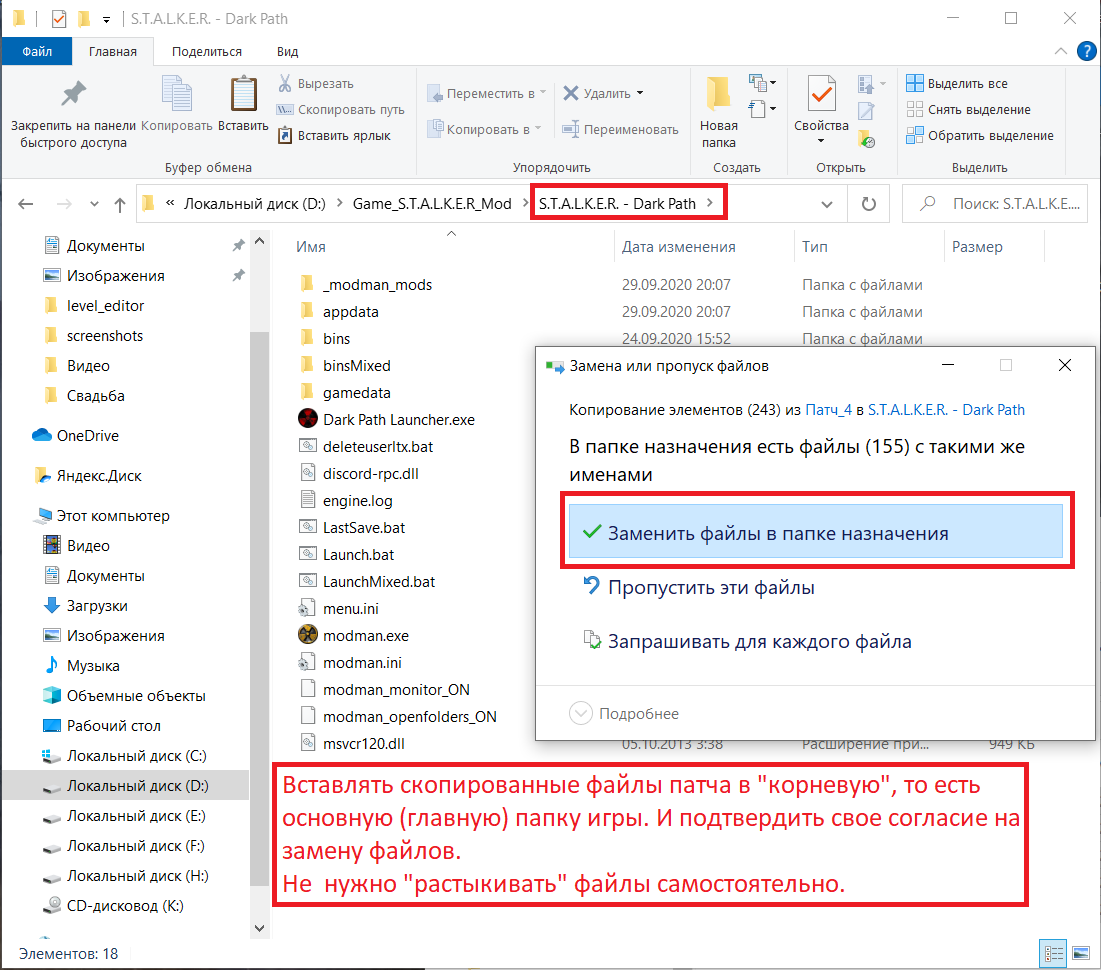This screenshot has height=970, width=1101.
Task: Open recent locations dropdown arrow
Action: point(94,204)
